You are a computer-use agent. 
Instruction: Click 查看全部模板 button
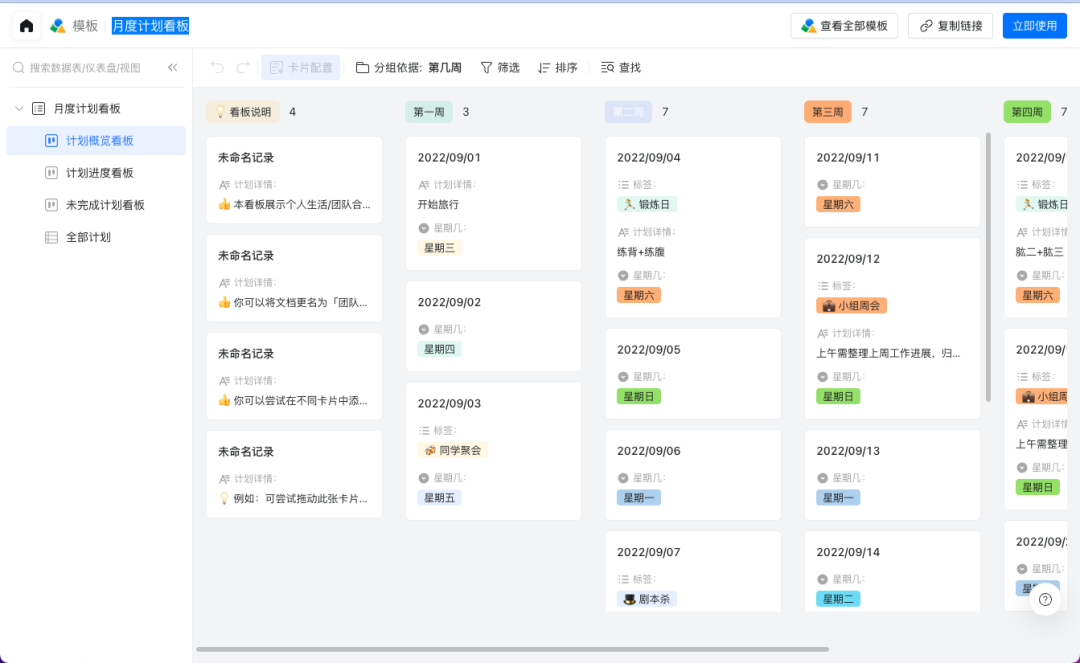(x=844, y=26)
